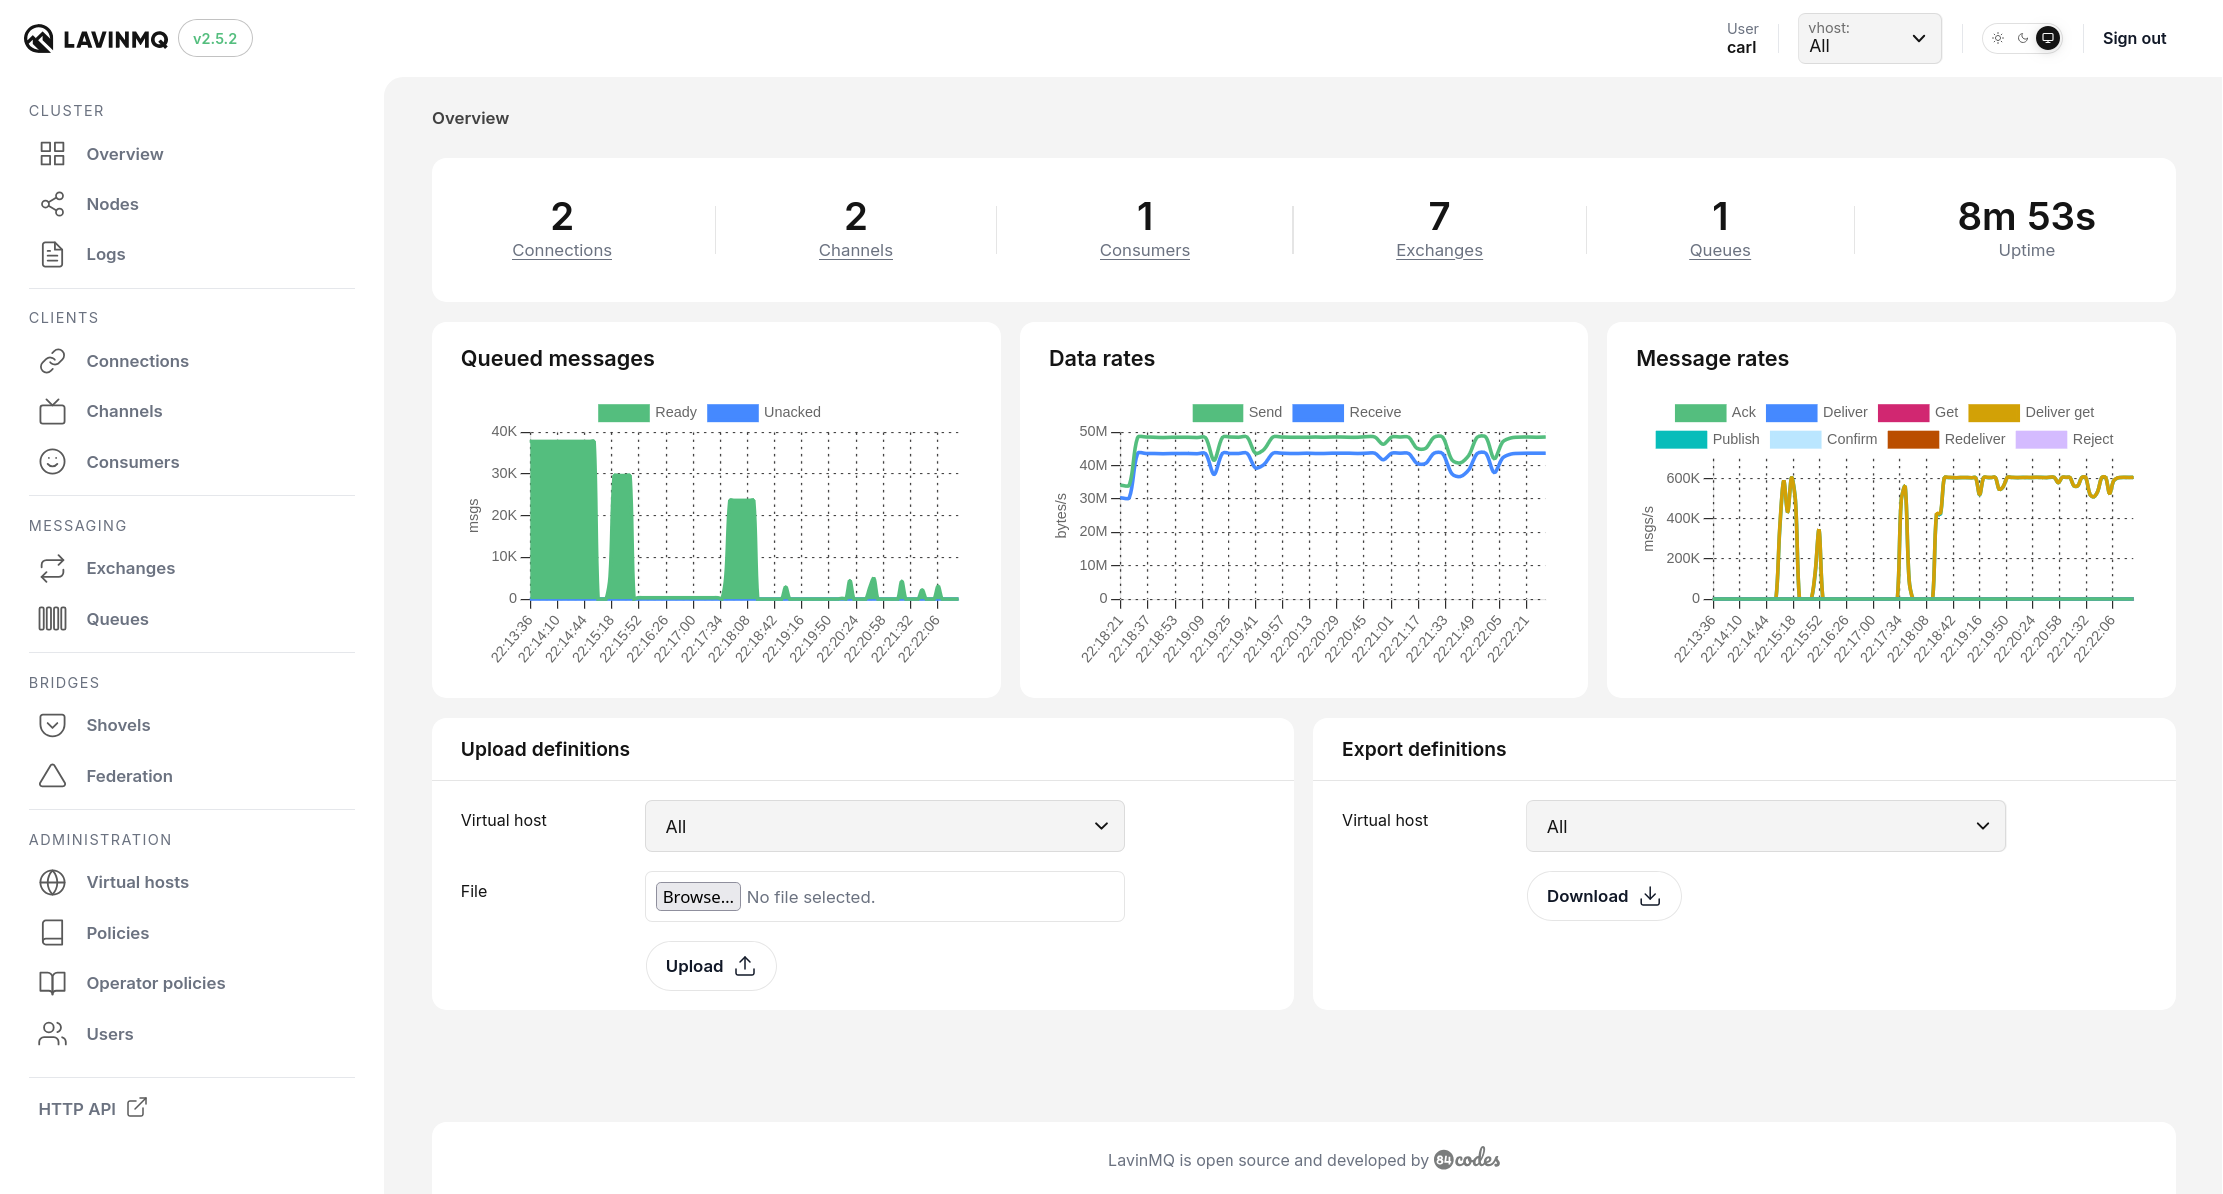Switch to light theme sun toggle

[1998, 38]
